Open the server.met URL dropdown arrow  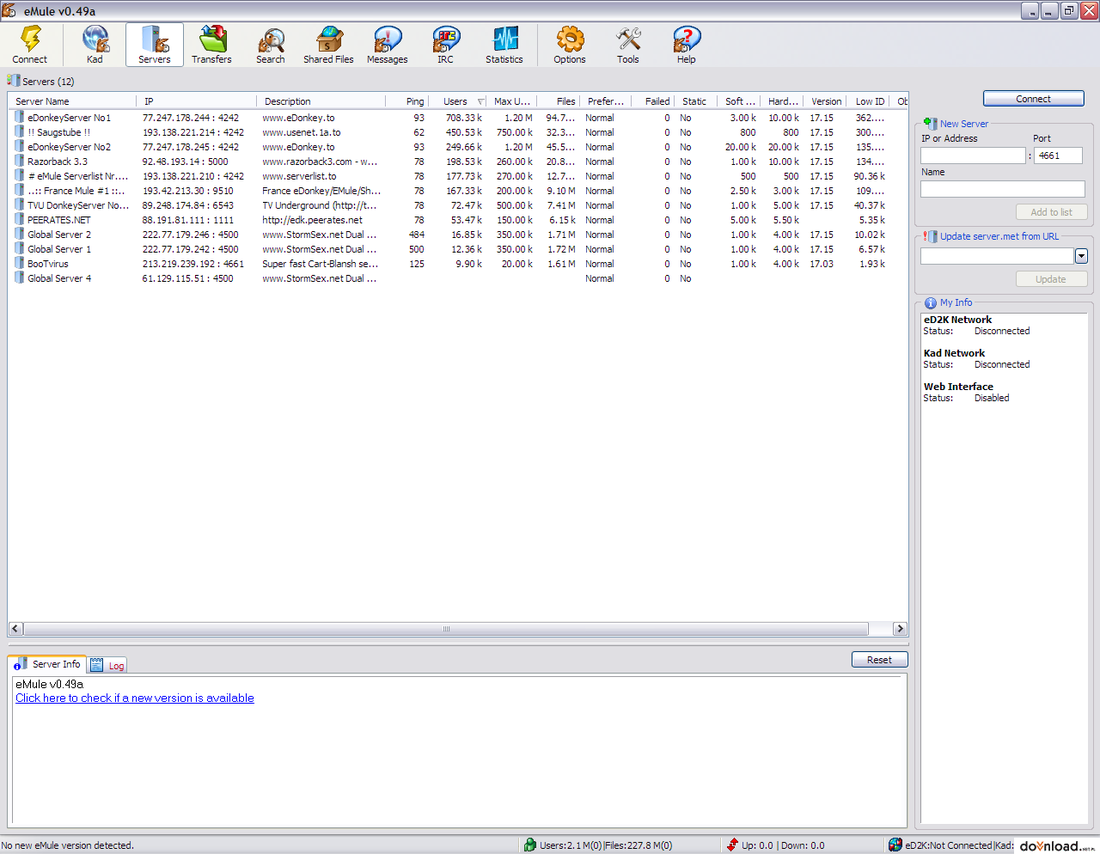[1081, 256]
